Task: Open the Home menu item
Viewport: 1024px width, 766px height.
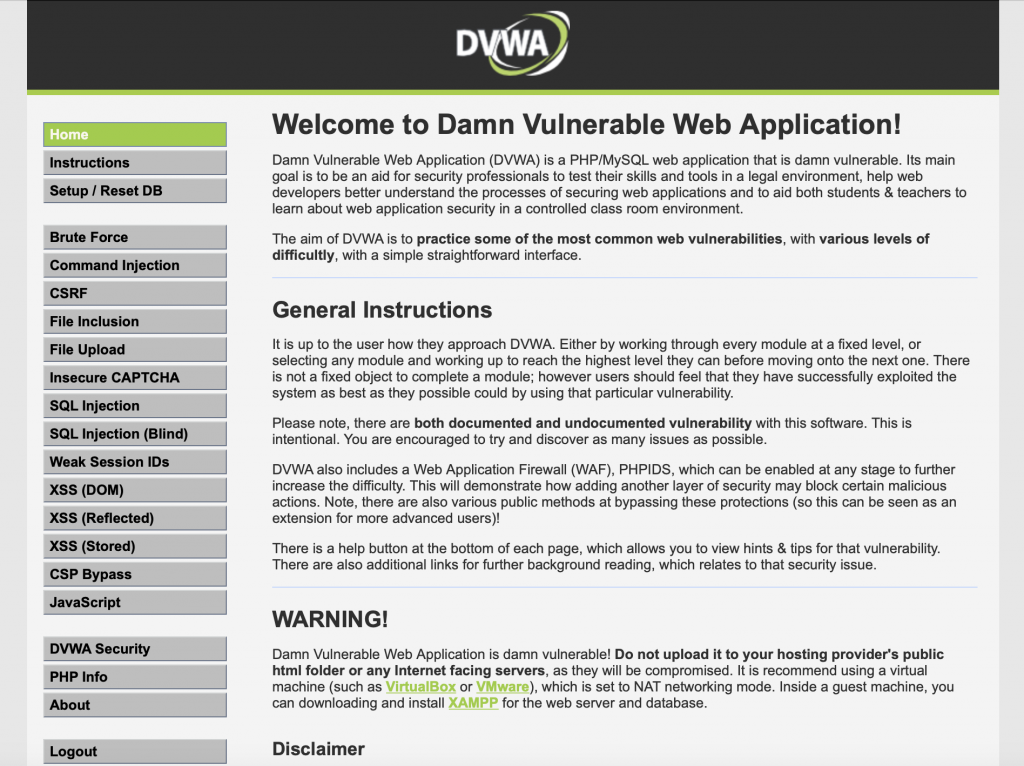Action: [135, 135]
